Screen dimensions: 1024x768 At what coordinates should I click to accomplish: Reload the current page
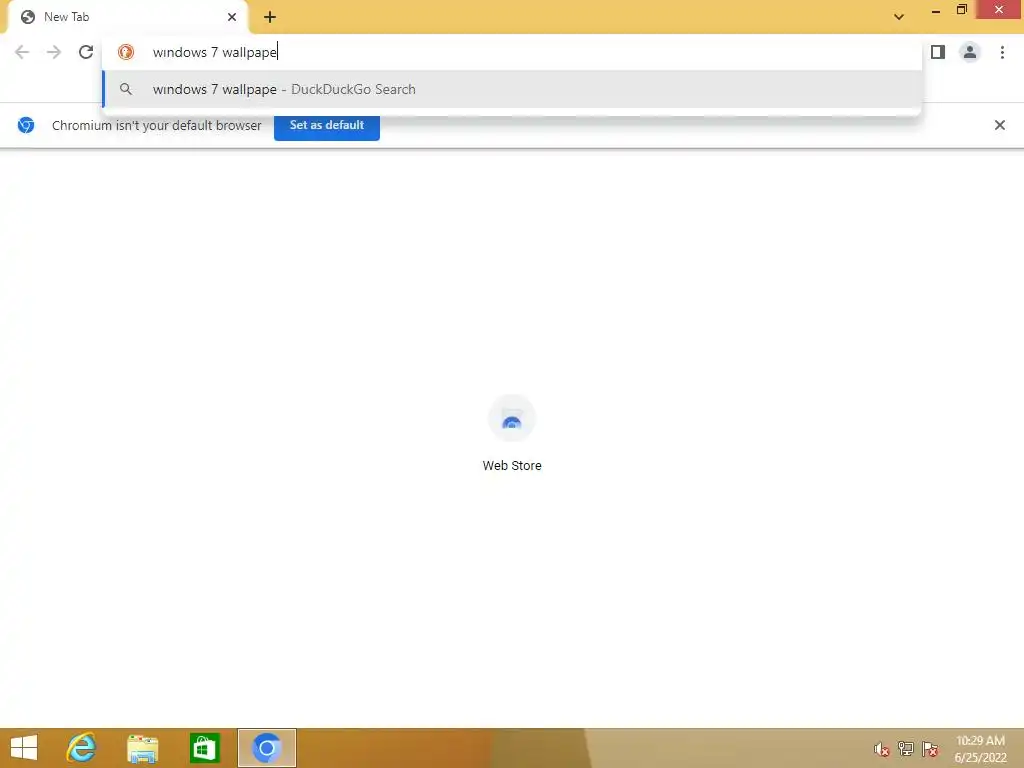coord(86,52)
